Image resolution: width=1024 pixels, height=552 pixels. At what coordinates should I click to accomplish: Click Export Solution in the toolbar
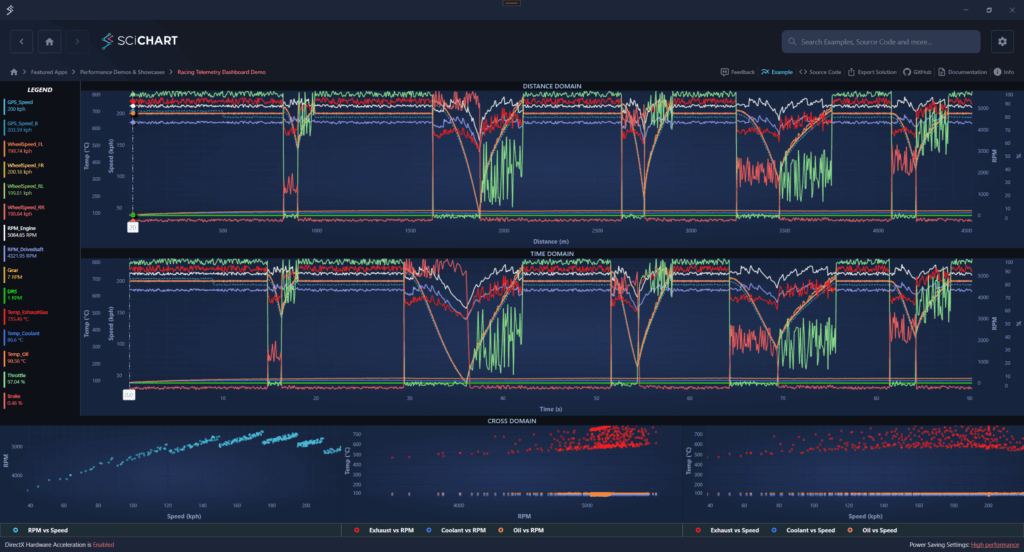click(873, 72)
